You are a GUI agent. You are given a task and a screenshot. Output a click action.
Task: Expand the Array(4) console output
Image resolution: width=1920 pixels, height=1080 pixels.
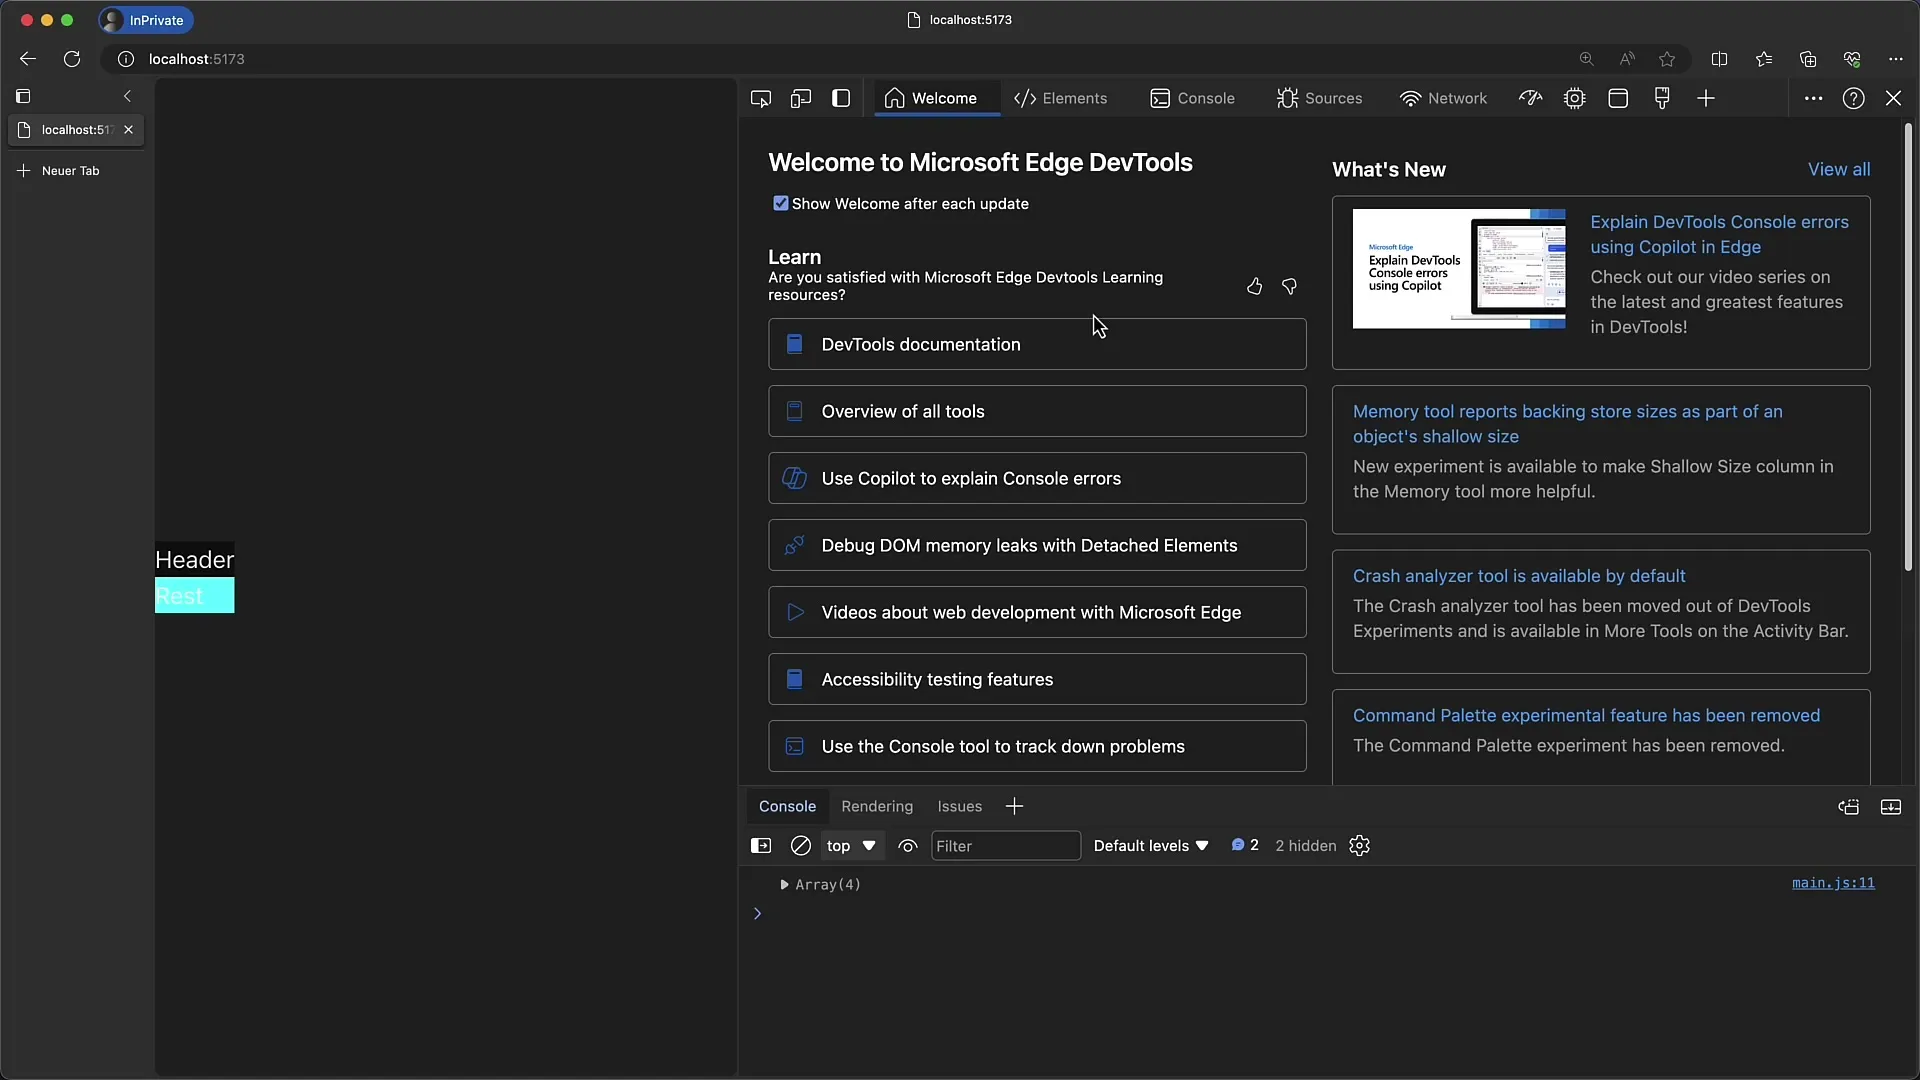783,884
